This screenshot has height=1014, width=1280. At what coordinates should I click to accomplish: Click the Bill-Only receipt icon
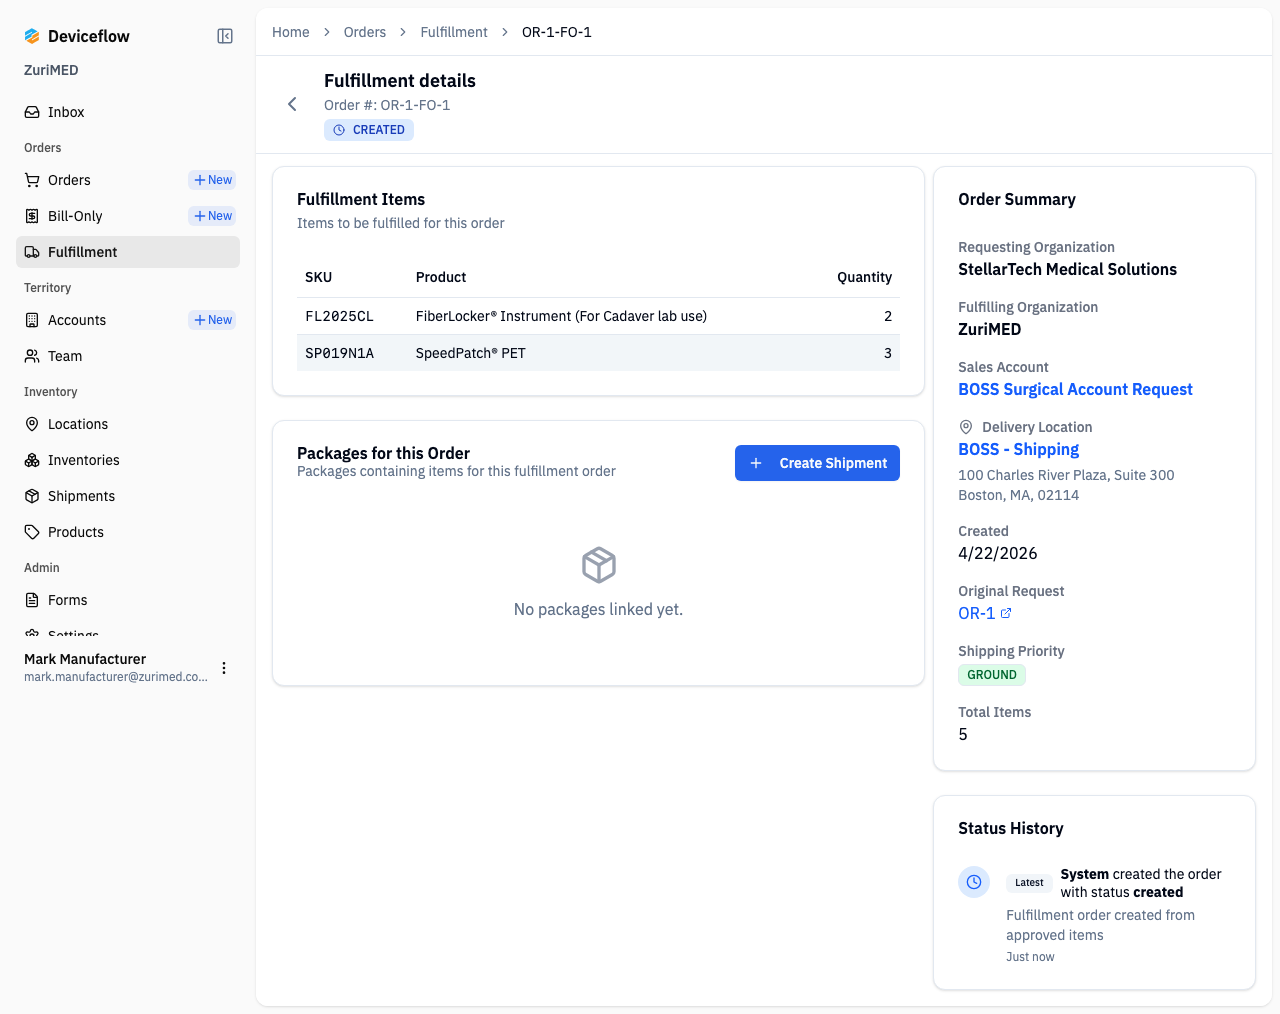tap(32, 216)
